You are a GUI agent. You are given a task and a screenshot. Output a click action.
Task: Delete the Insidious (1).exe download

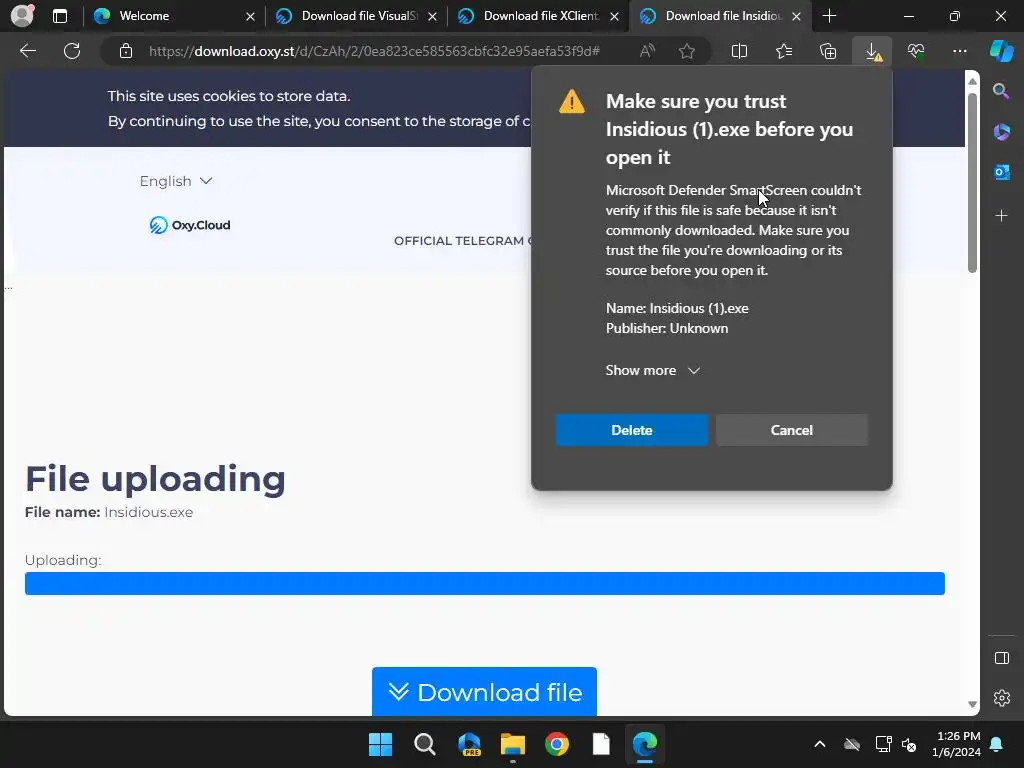[x=632, y=430]
